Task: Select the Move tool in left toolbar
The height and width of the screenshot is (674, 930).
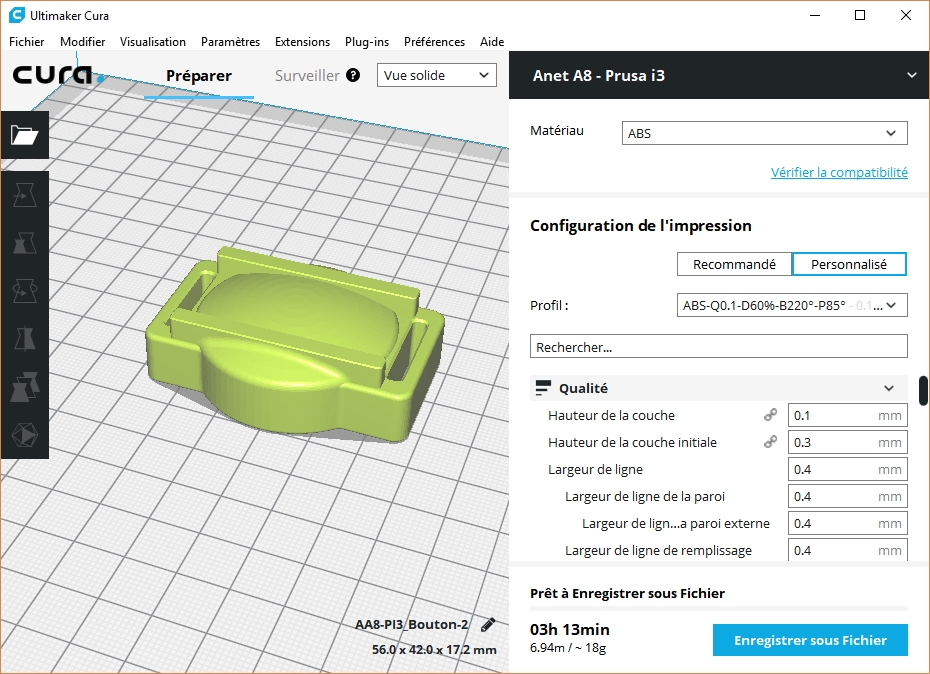Action: pos(24,195)
